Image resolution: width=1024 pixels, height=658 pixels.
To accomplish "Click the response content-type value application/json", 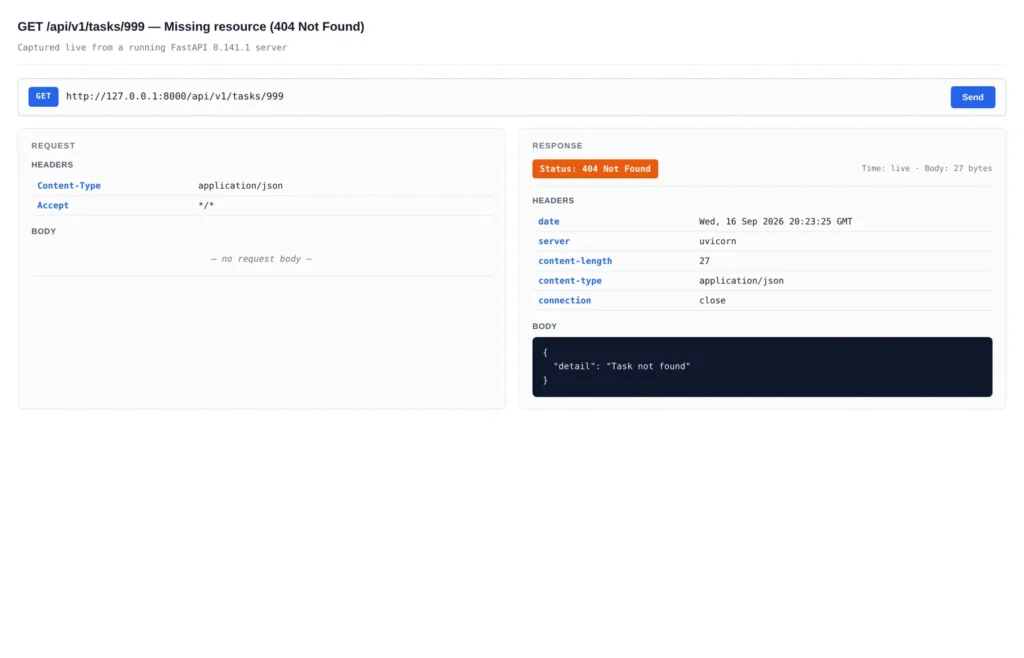I will [741, 281].
